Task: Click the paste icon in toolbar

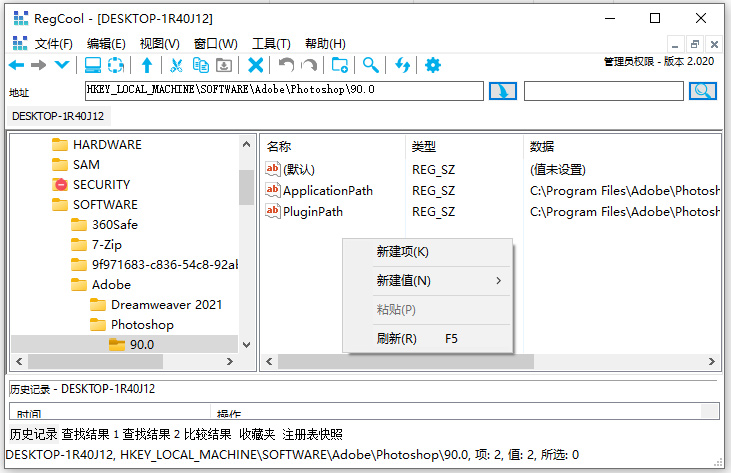Action: point(224,65)
